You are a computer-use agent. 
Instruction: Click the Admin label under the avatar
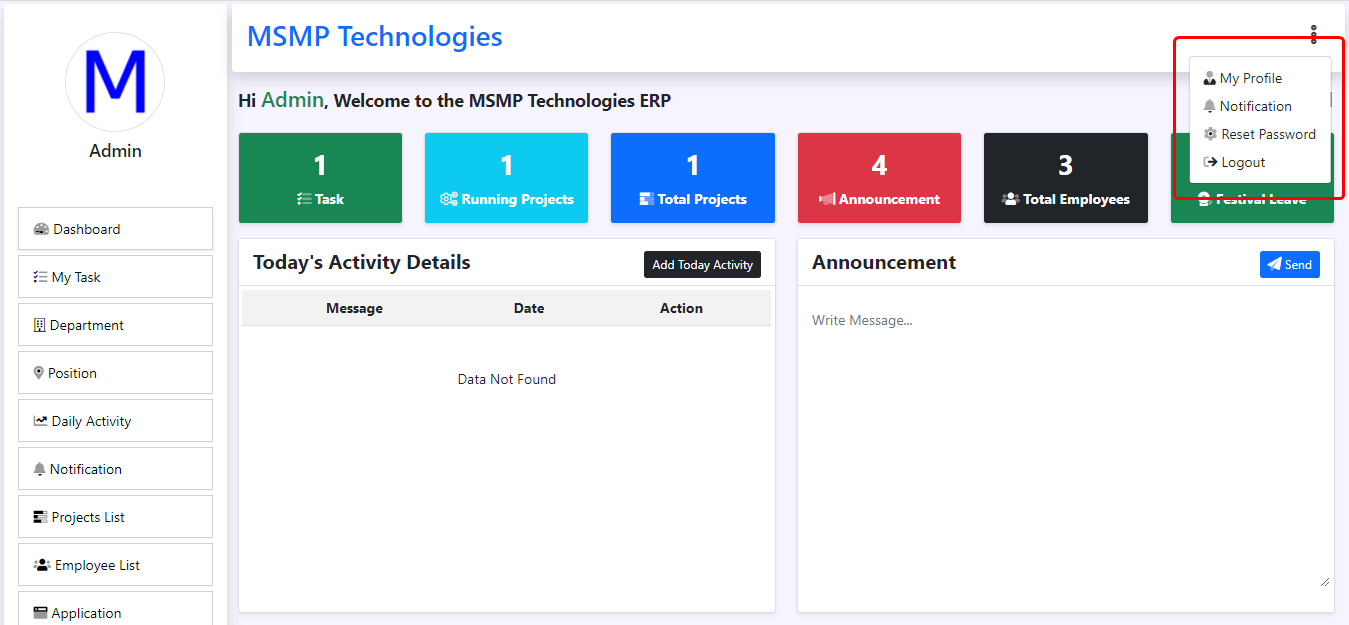115,151
